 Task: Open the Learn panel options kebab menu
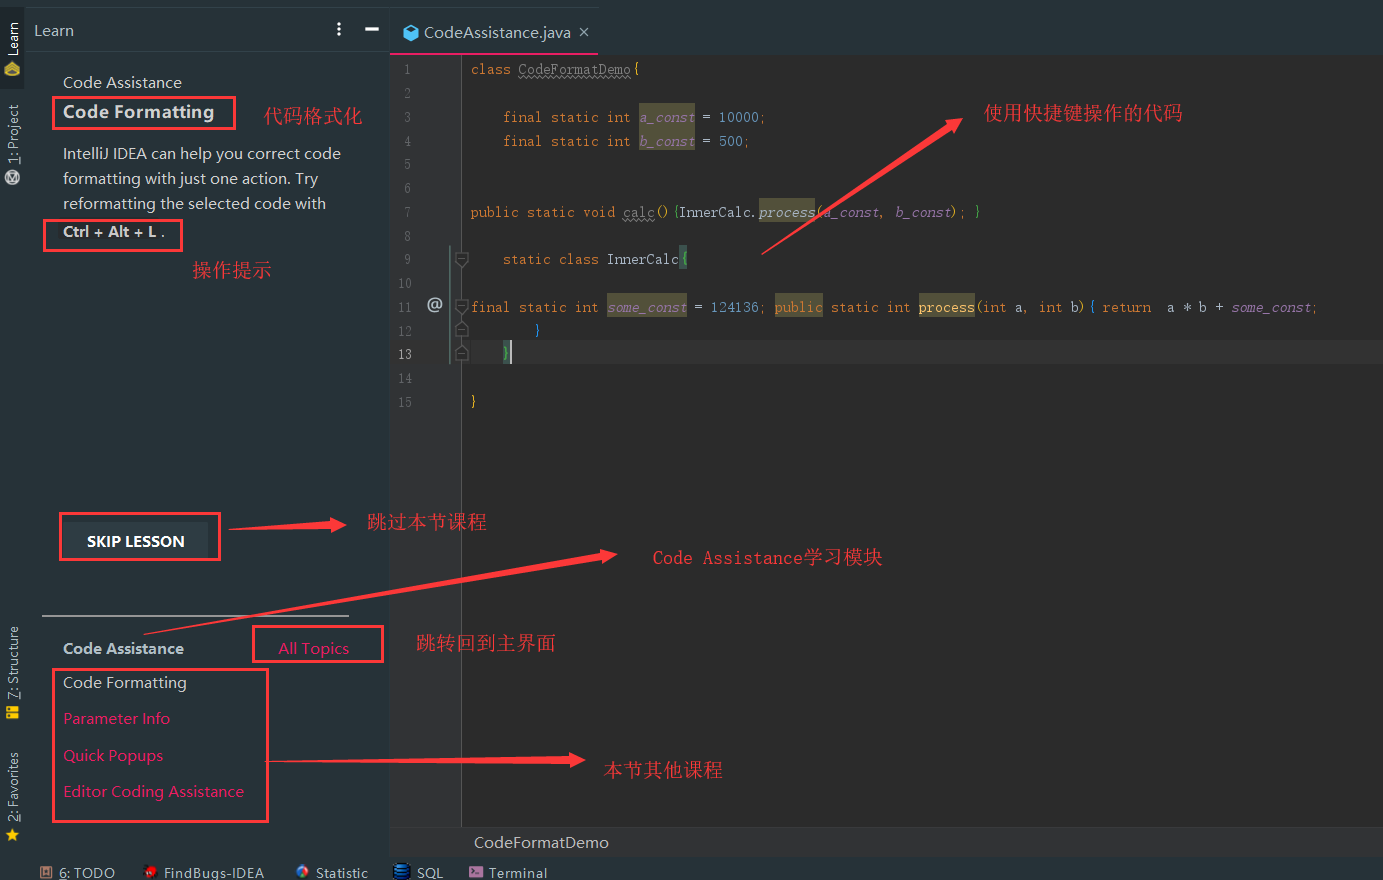tap(339, 29)
